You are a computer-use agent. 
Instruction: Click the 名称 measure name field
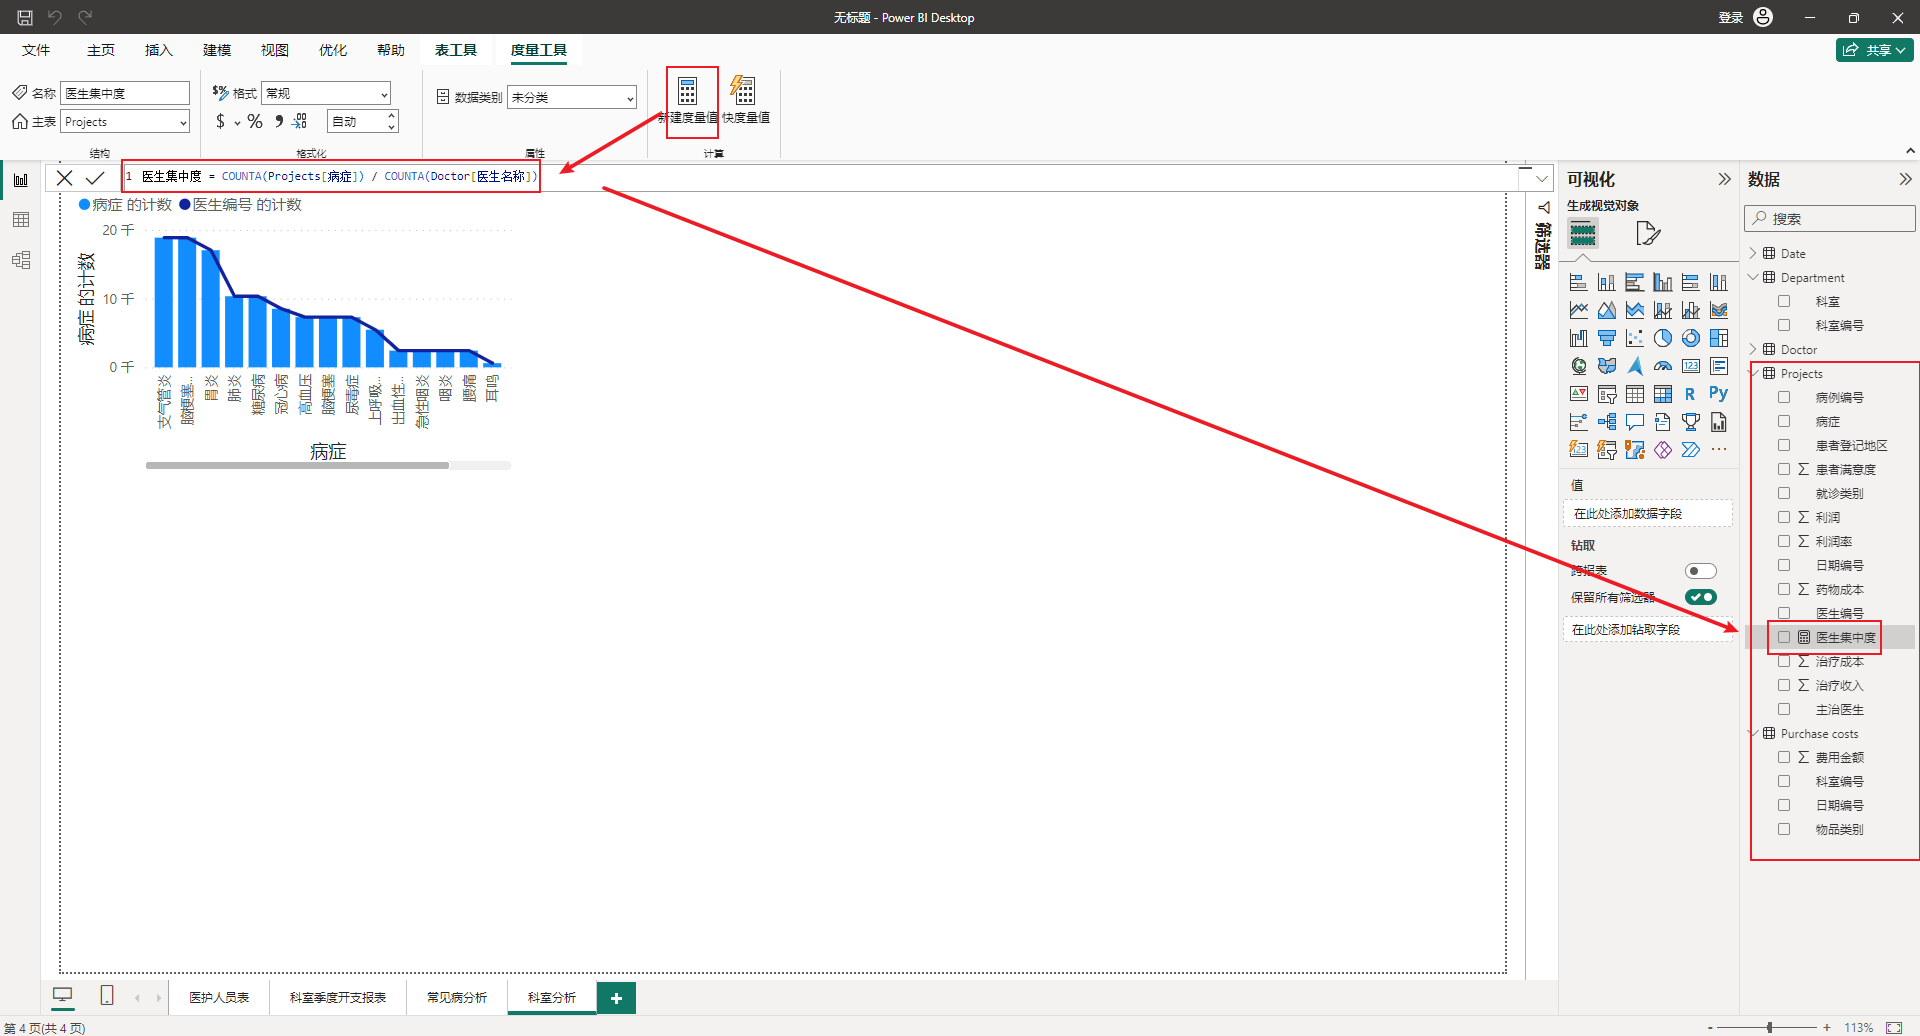pyautogui.click(x=125, y=93)
